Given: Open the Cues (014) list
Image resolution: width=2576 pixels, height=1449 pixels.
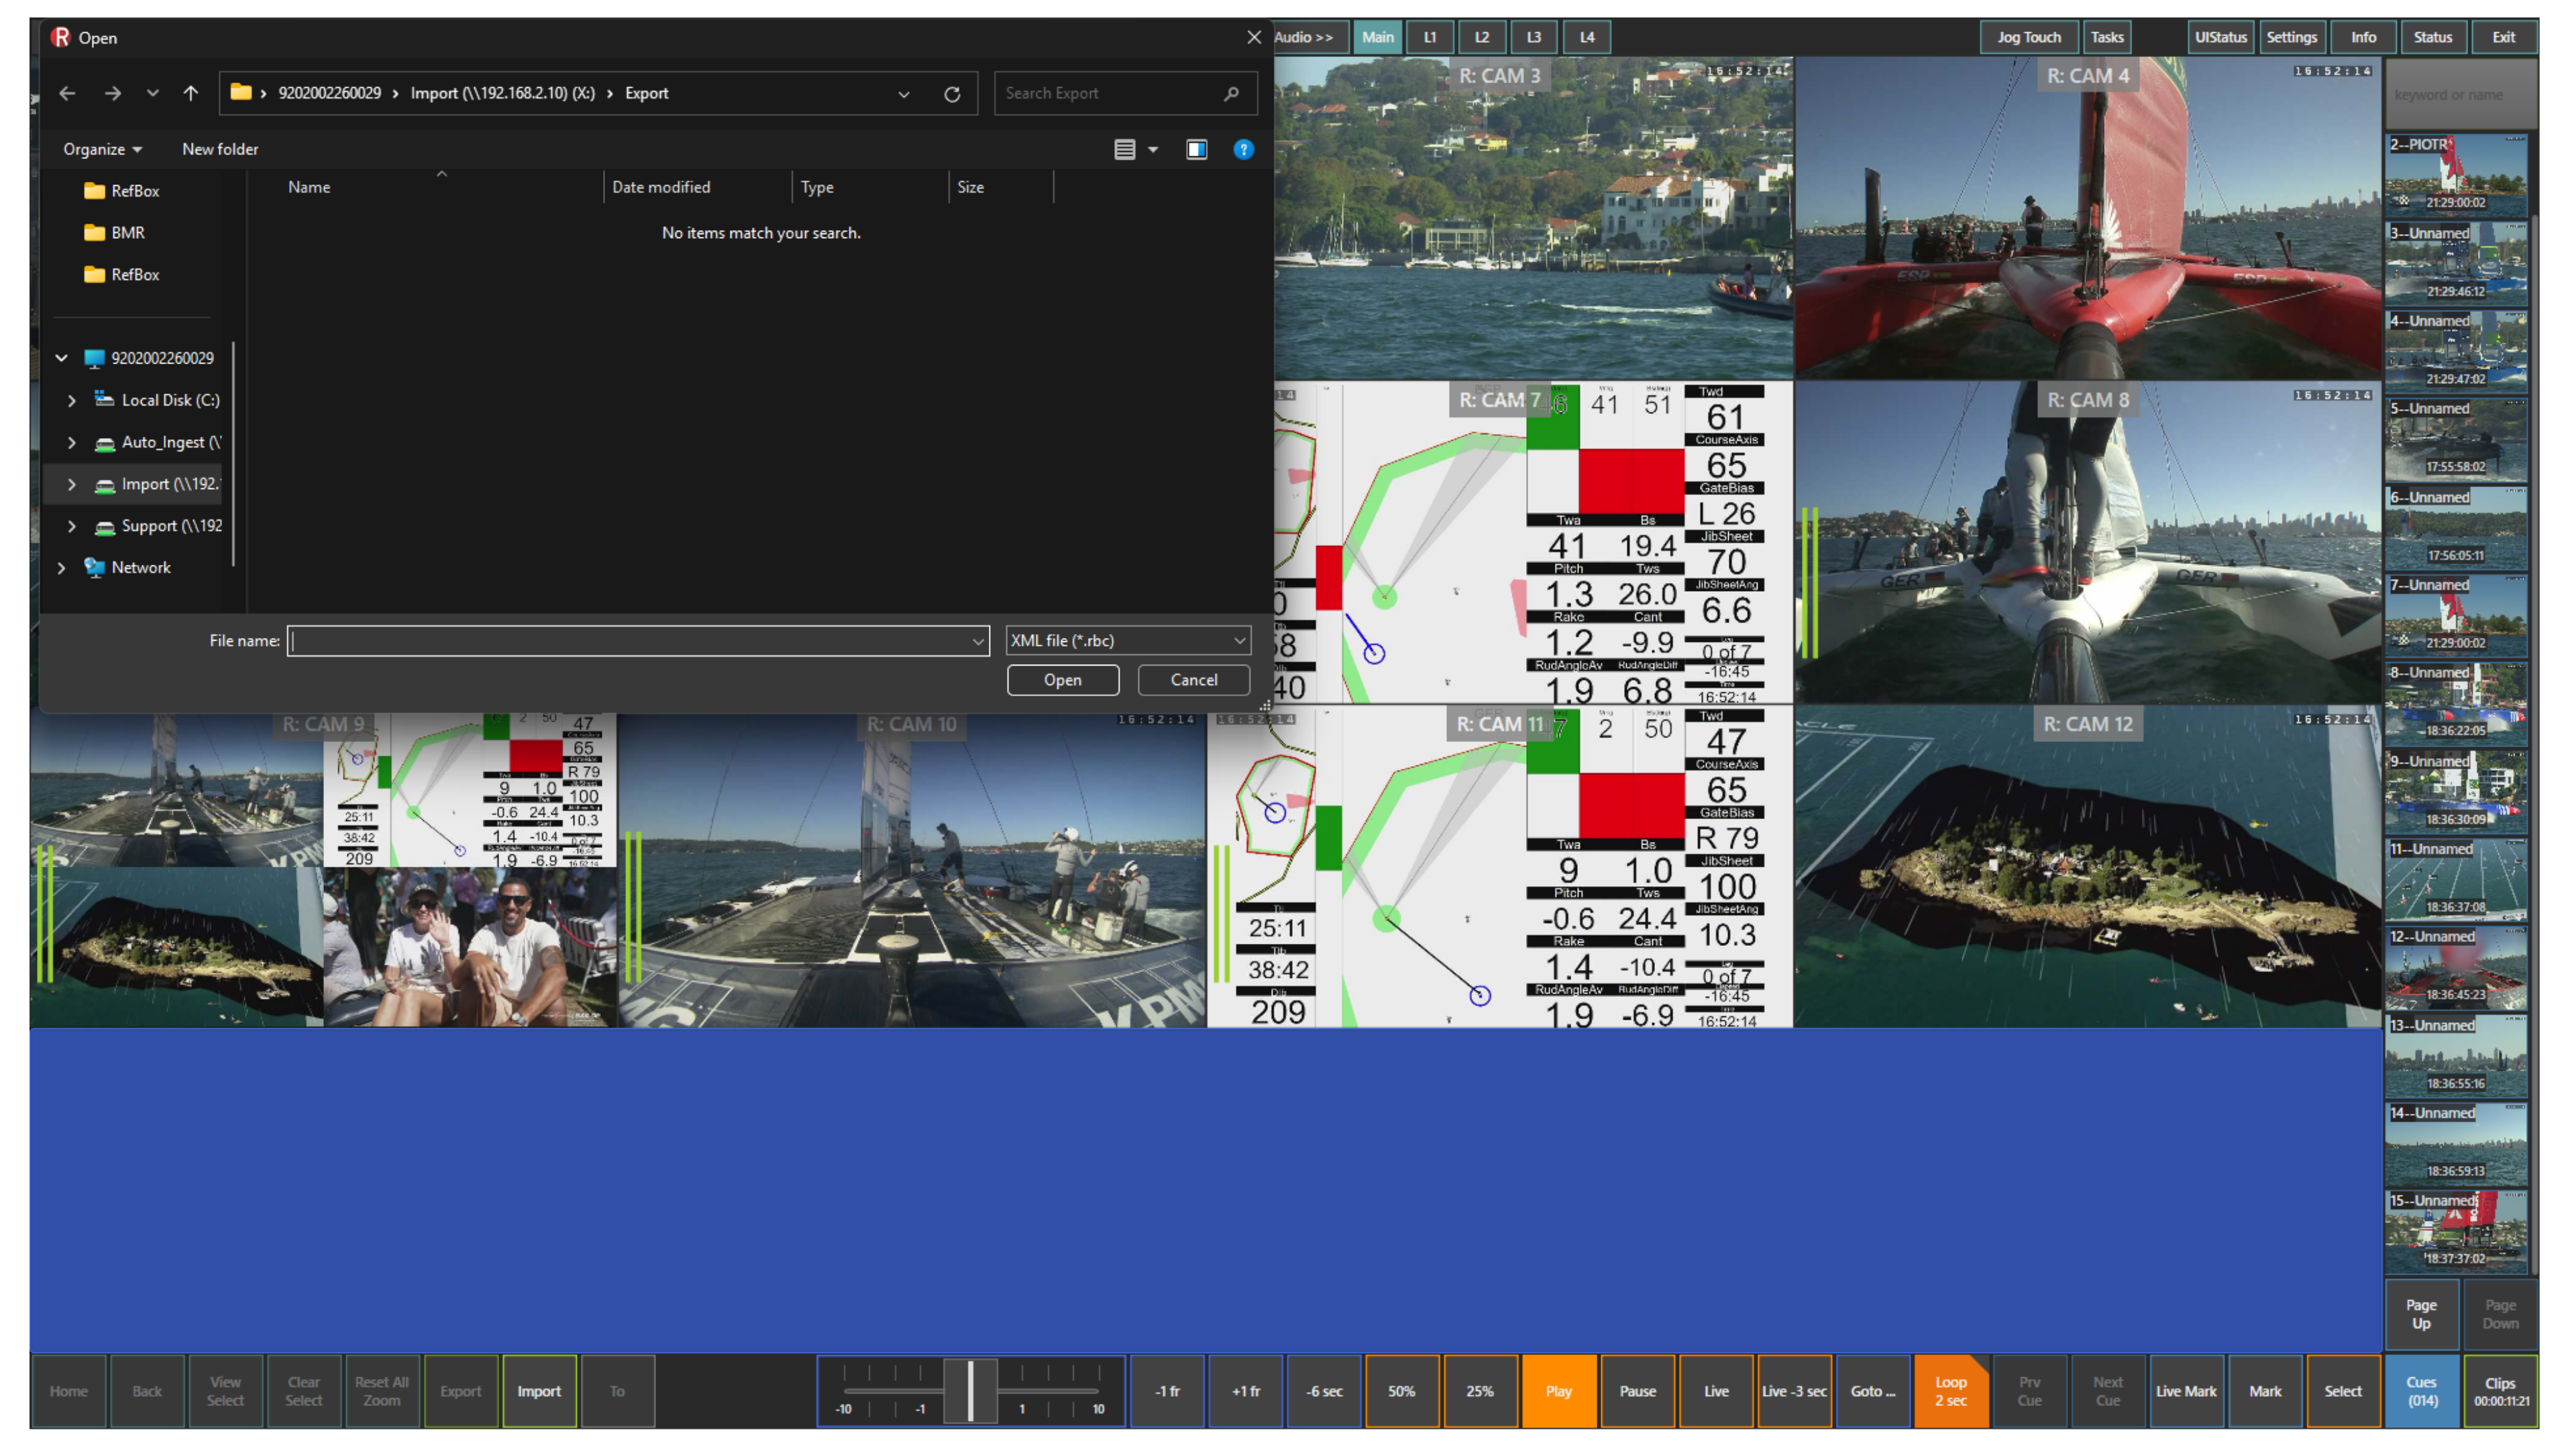Looking at the screenshot, I should coord(2421,1391).
